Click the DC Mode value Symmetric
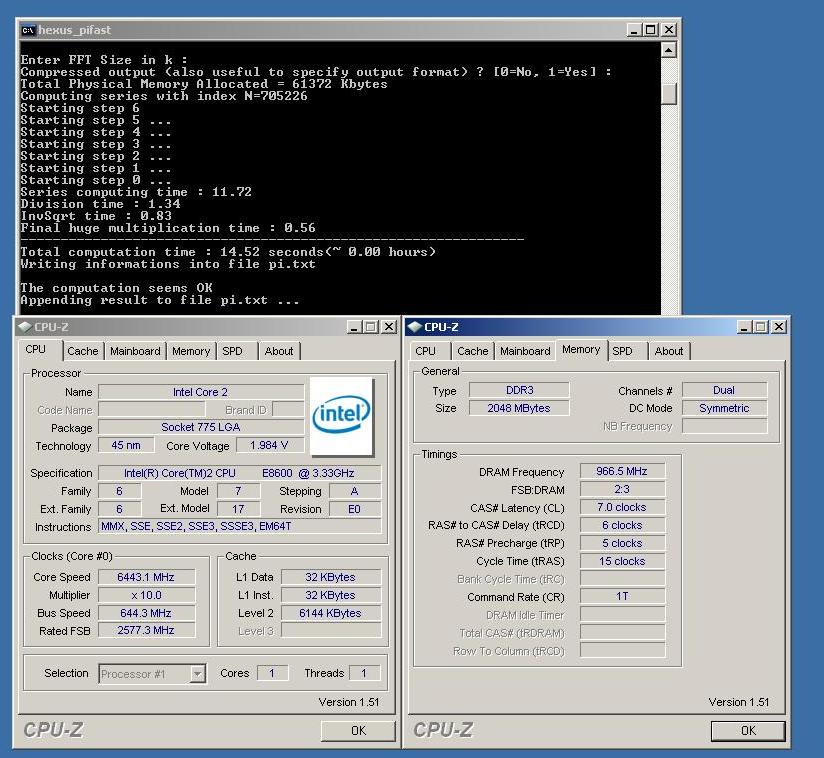Viewport: 824px width, 758px height. coord(724,408)
